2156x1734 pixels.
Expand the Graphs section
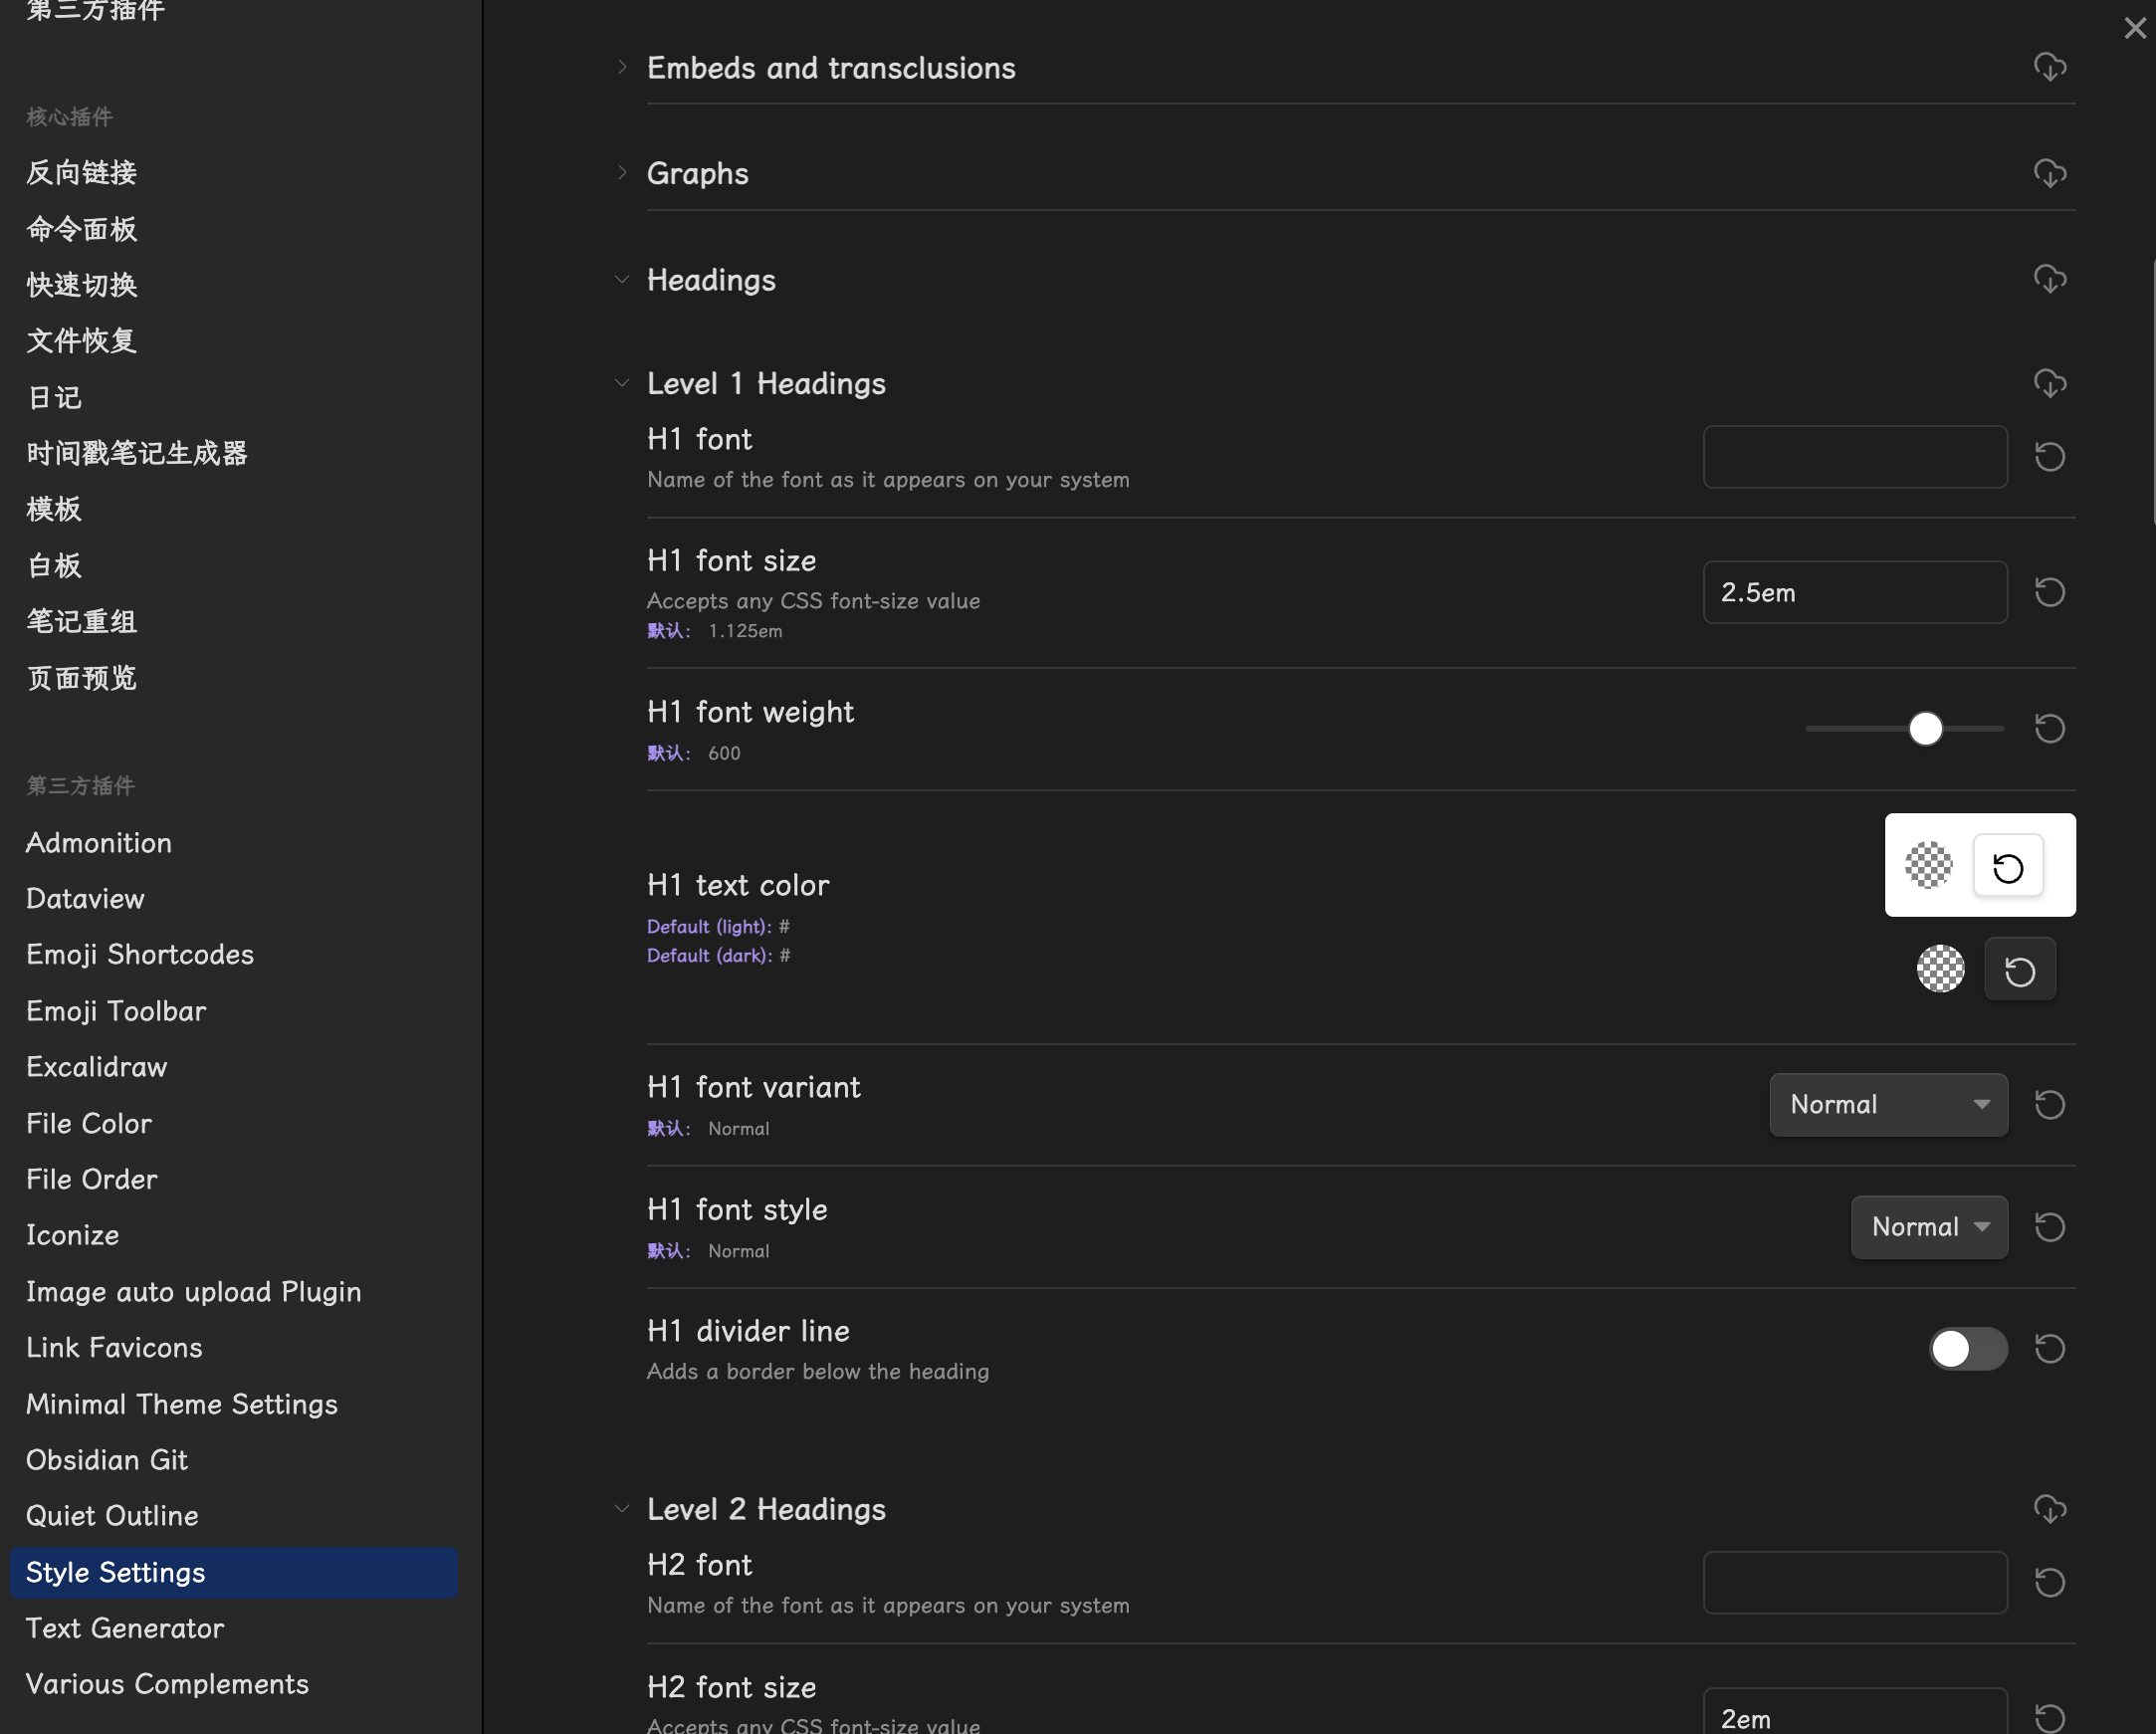622,173
